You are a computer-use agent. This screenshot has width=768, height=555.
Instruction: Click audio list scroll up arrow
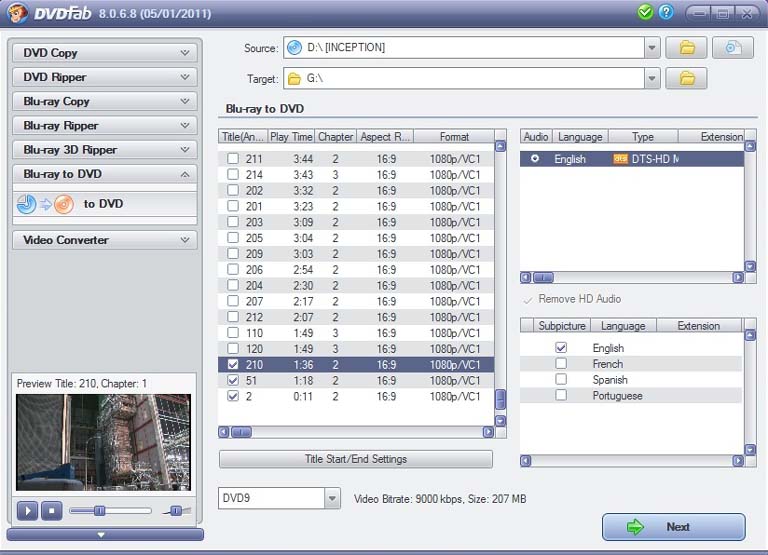pos(750,146)
